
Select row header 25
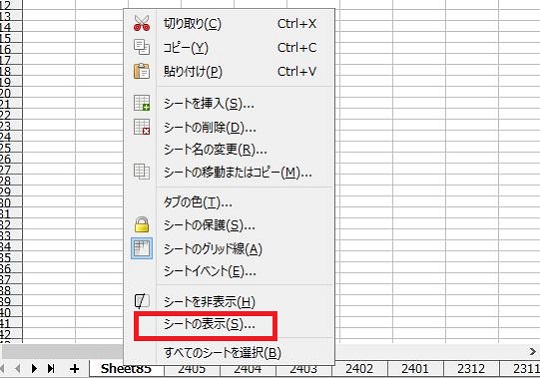[11, 148]
